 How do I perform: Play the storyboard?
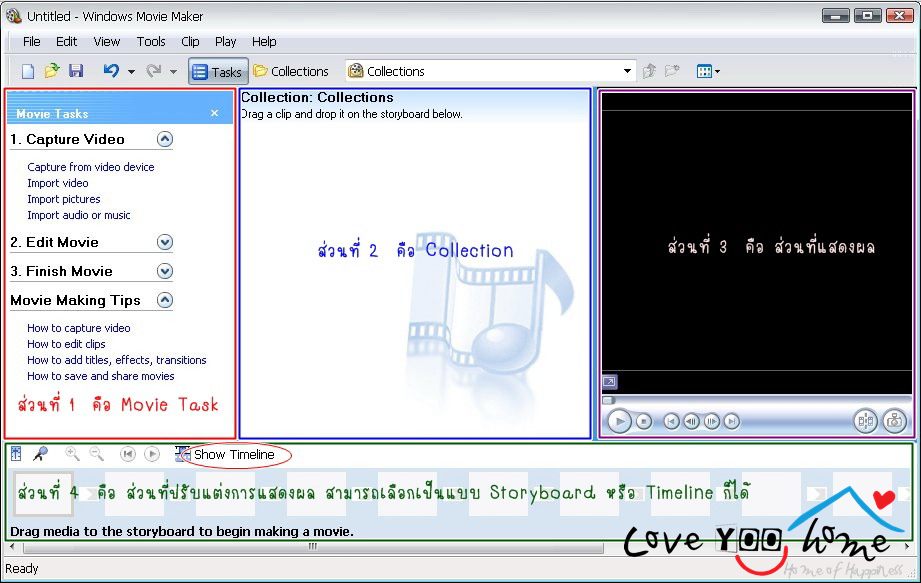(x=152, y=454)
